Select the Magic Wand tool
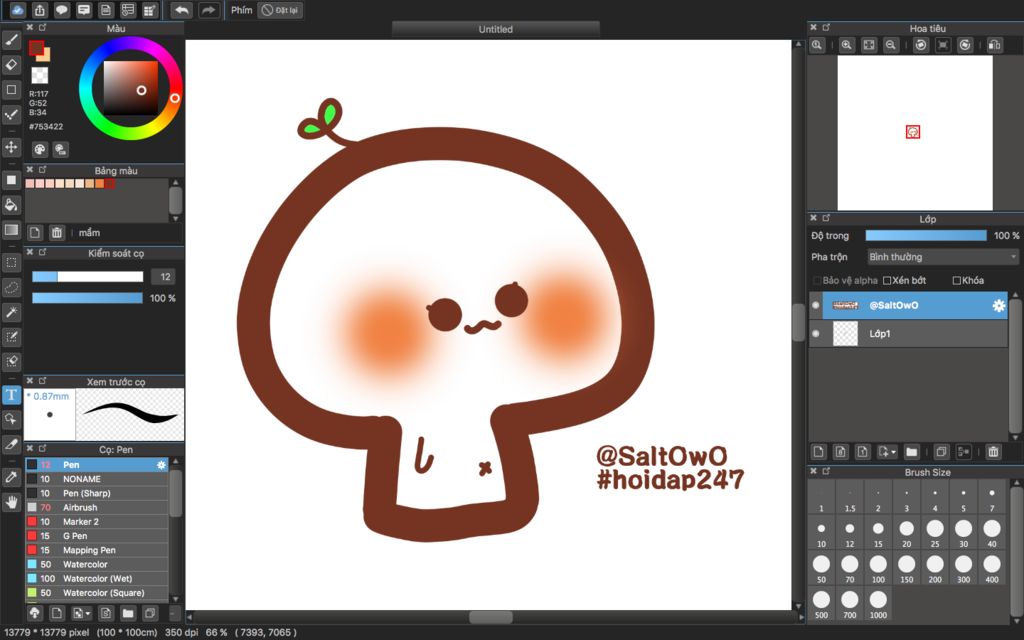Image resolution: width=1024 pixels, height=640 pixels. click(11, 312)
